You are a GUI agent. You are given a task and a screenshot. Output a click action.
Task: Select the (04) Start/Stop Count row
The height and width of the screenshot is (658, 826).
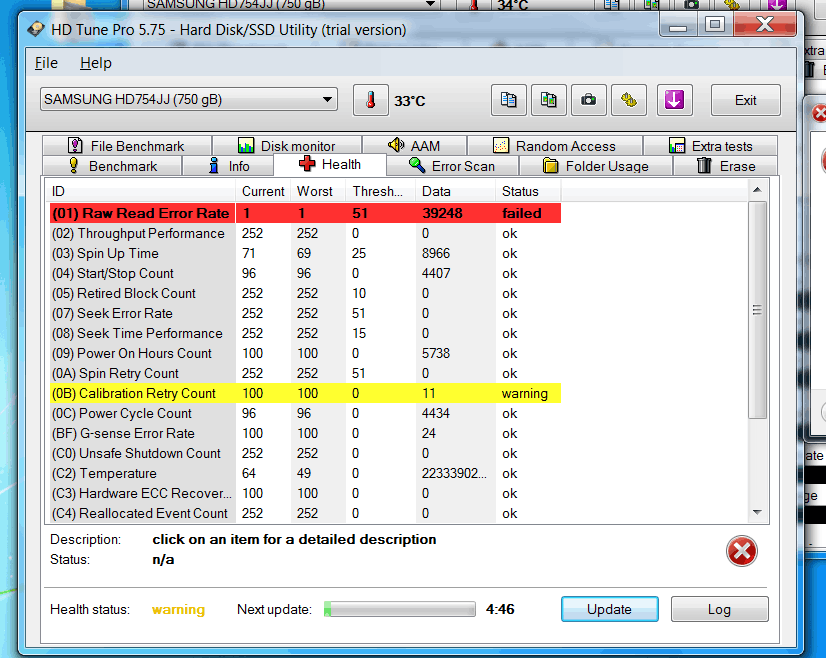tap(305, 273)
